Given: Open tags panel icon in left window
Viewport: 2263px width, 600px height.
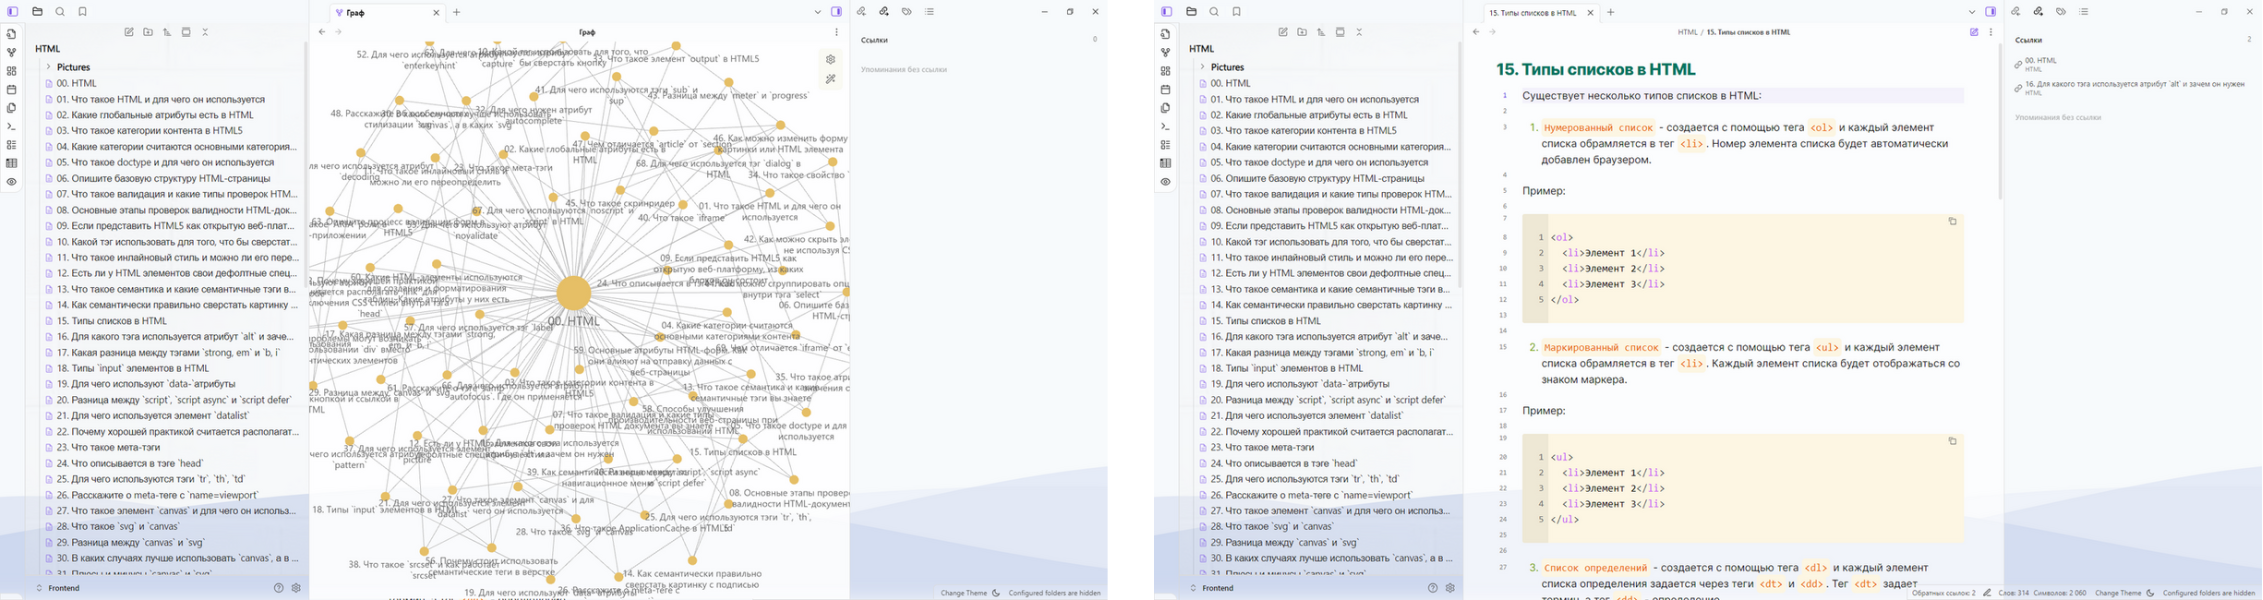Looking at the screenshot, I should [x=907, y=12].
